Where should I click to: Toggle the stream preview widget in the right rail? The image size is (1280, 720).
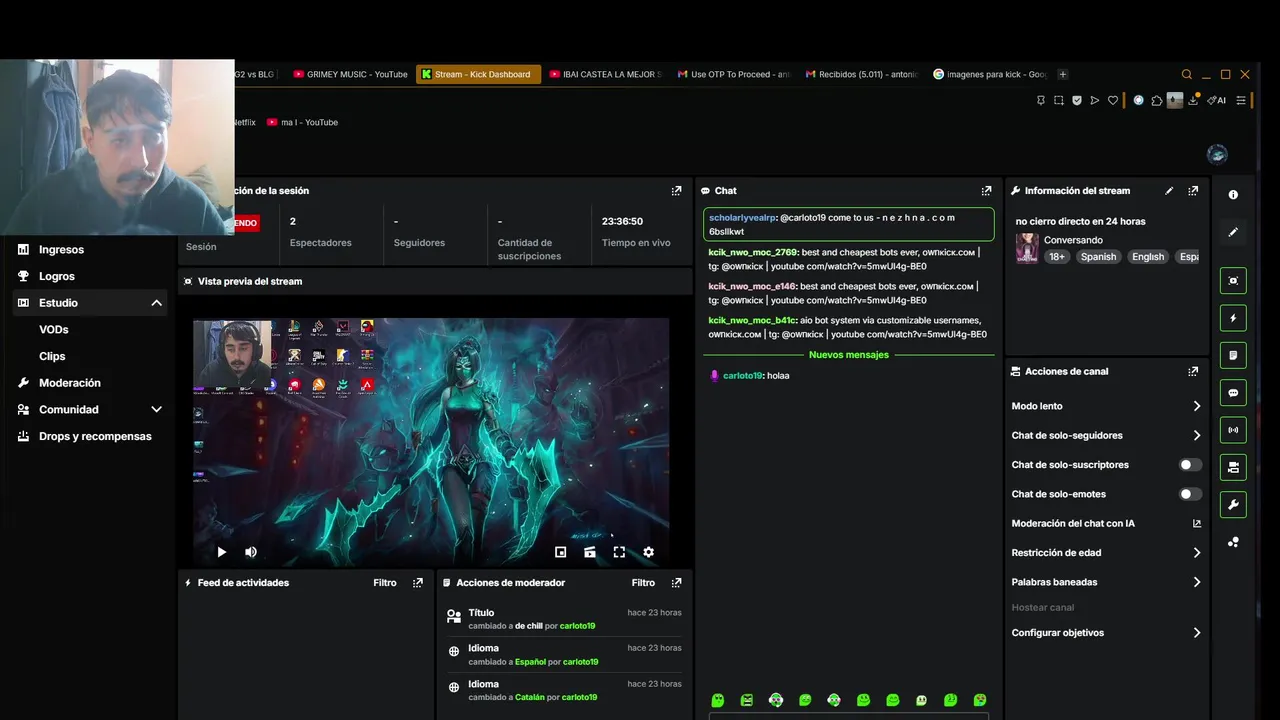1233,281
